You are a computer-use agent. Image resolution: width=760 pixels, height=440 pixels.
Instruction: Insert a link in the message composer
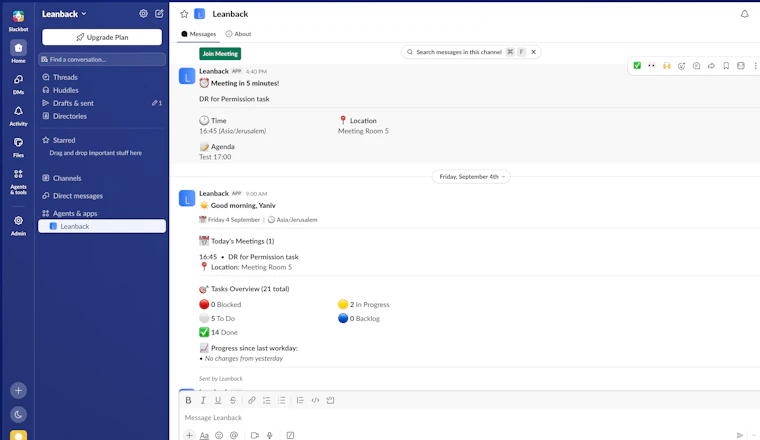252,400
